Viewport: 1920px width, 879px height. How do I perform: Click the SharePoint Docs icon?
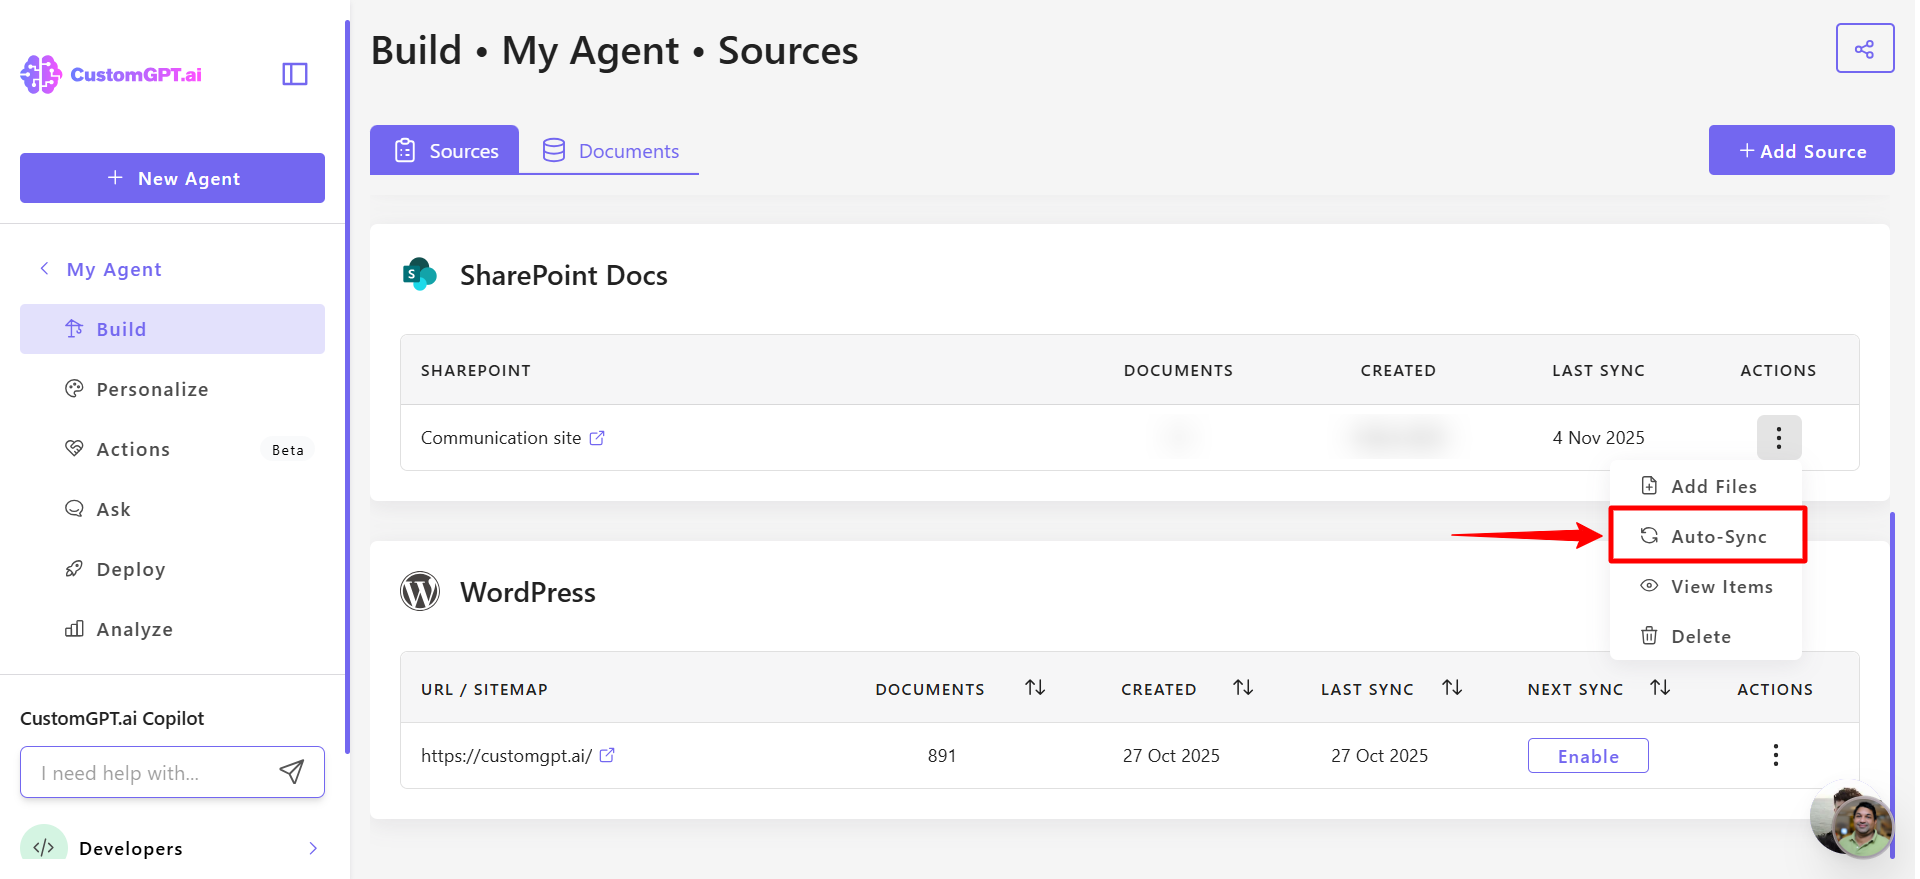coord(420,274)
